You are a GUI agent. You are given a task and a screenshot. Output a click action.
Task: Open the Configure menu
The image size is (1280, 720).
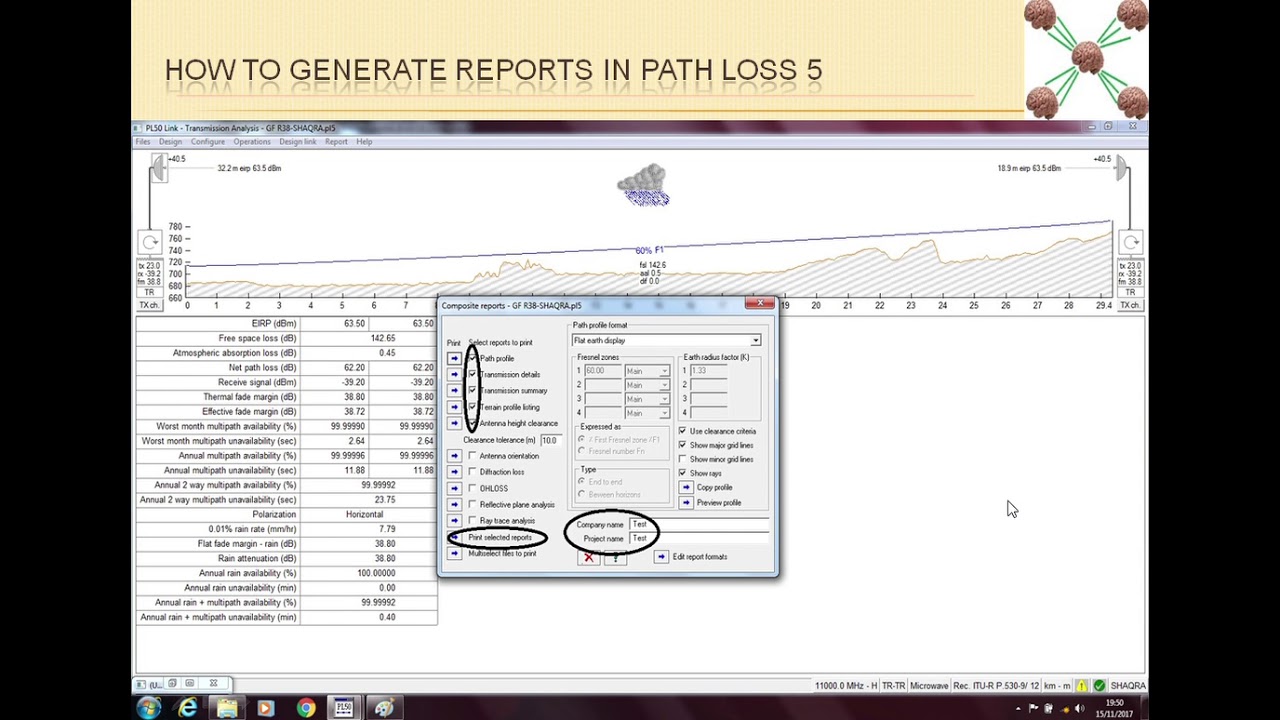208,142
